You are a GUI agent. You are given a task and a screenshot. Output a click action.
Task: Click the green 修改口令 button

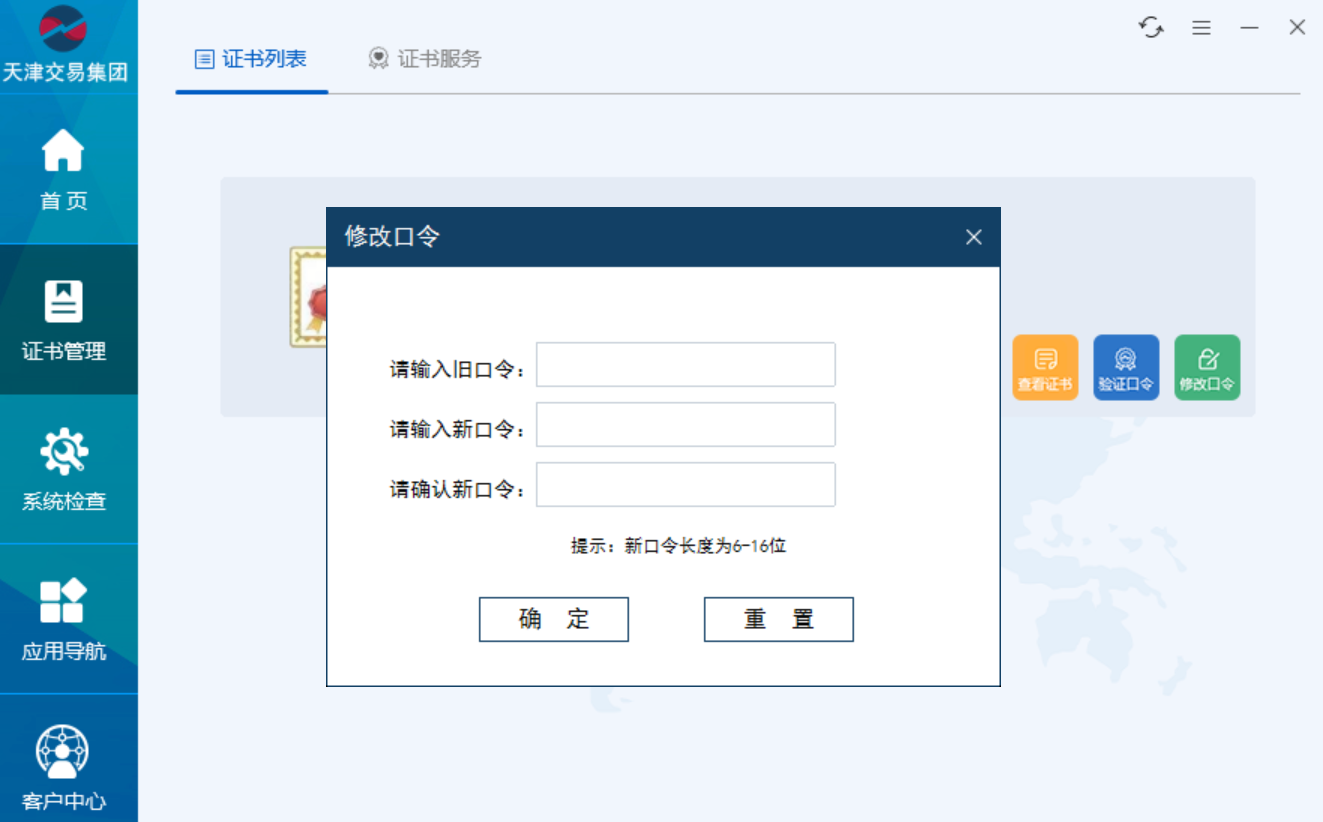pos(1207,367)
